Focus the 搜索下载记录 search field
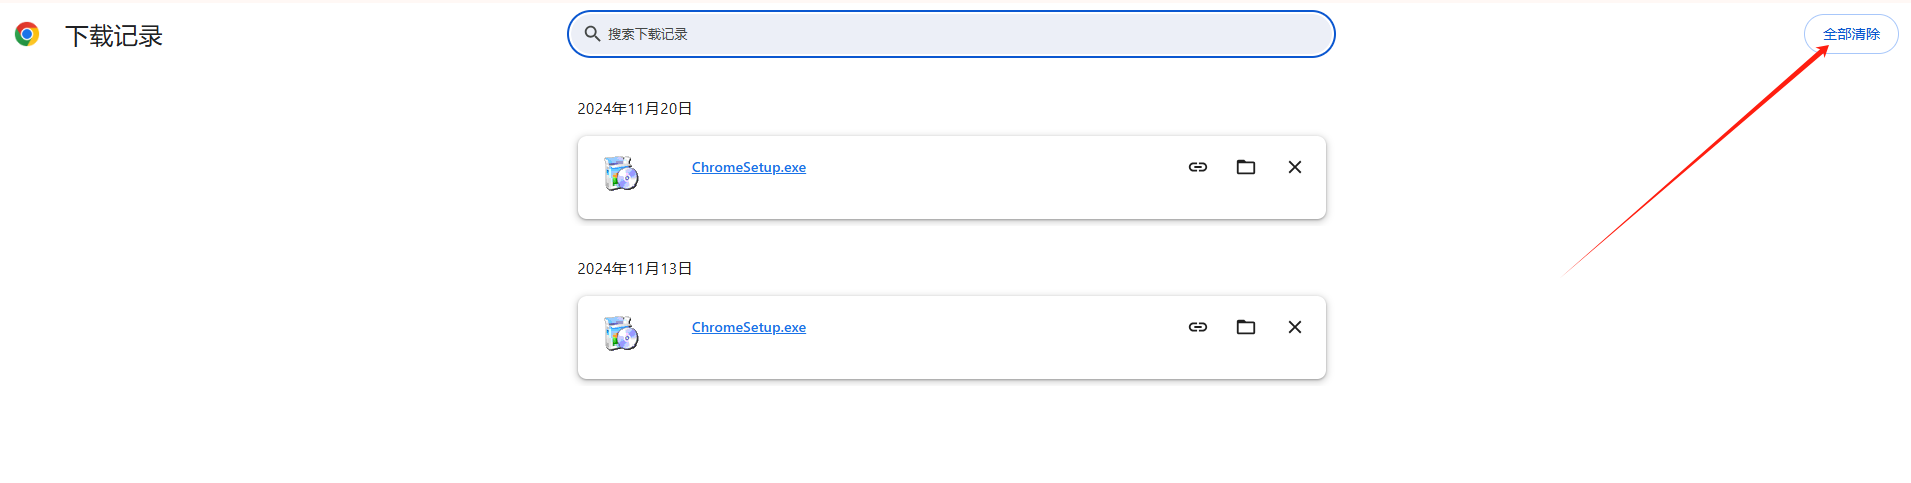Screen dimensions: 1911x483 (951, 34)
